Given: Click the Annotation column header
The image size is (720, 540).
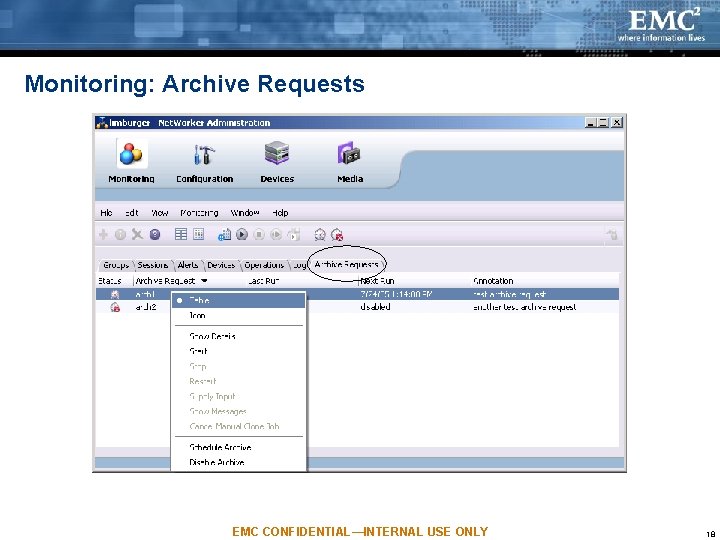Looking at the screenshot, I should pos(493,281).
